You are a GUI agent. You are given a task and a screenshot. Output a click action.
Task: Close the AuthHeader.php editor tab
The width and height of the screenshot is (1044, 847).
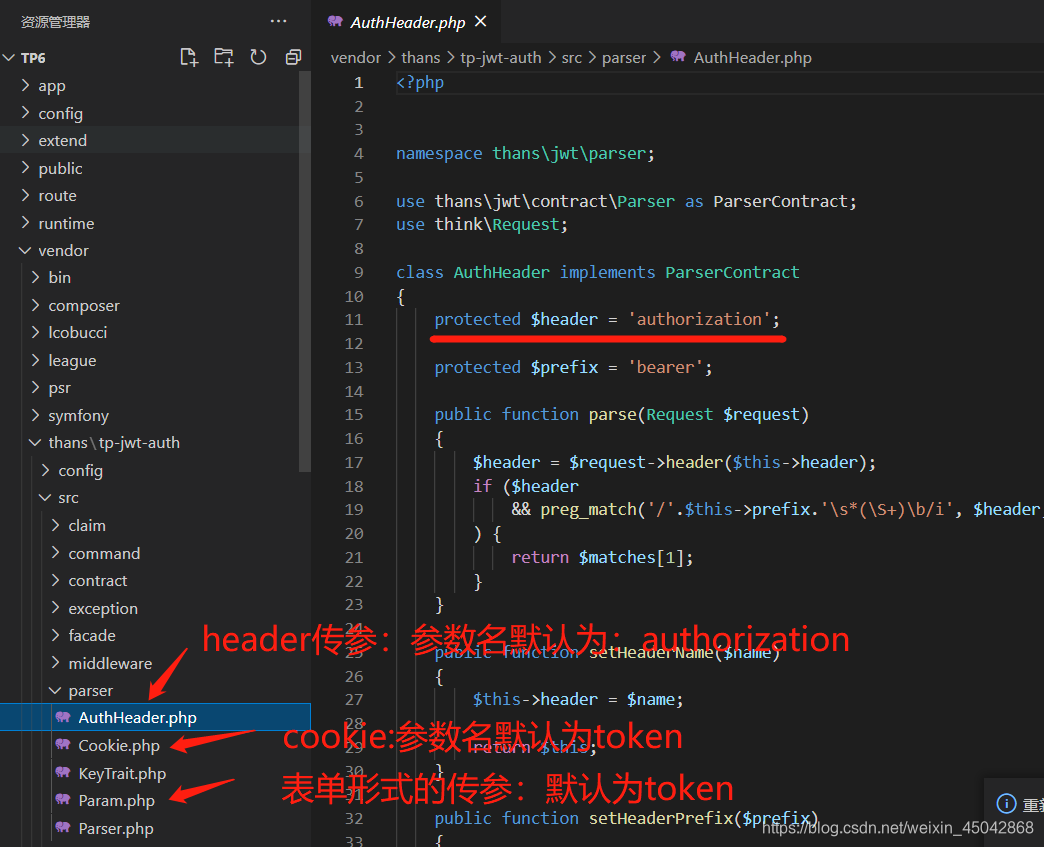point(481,21)
